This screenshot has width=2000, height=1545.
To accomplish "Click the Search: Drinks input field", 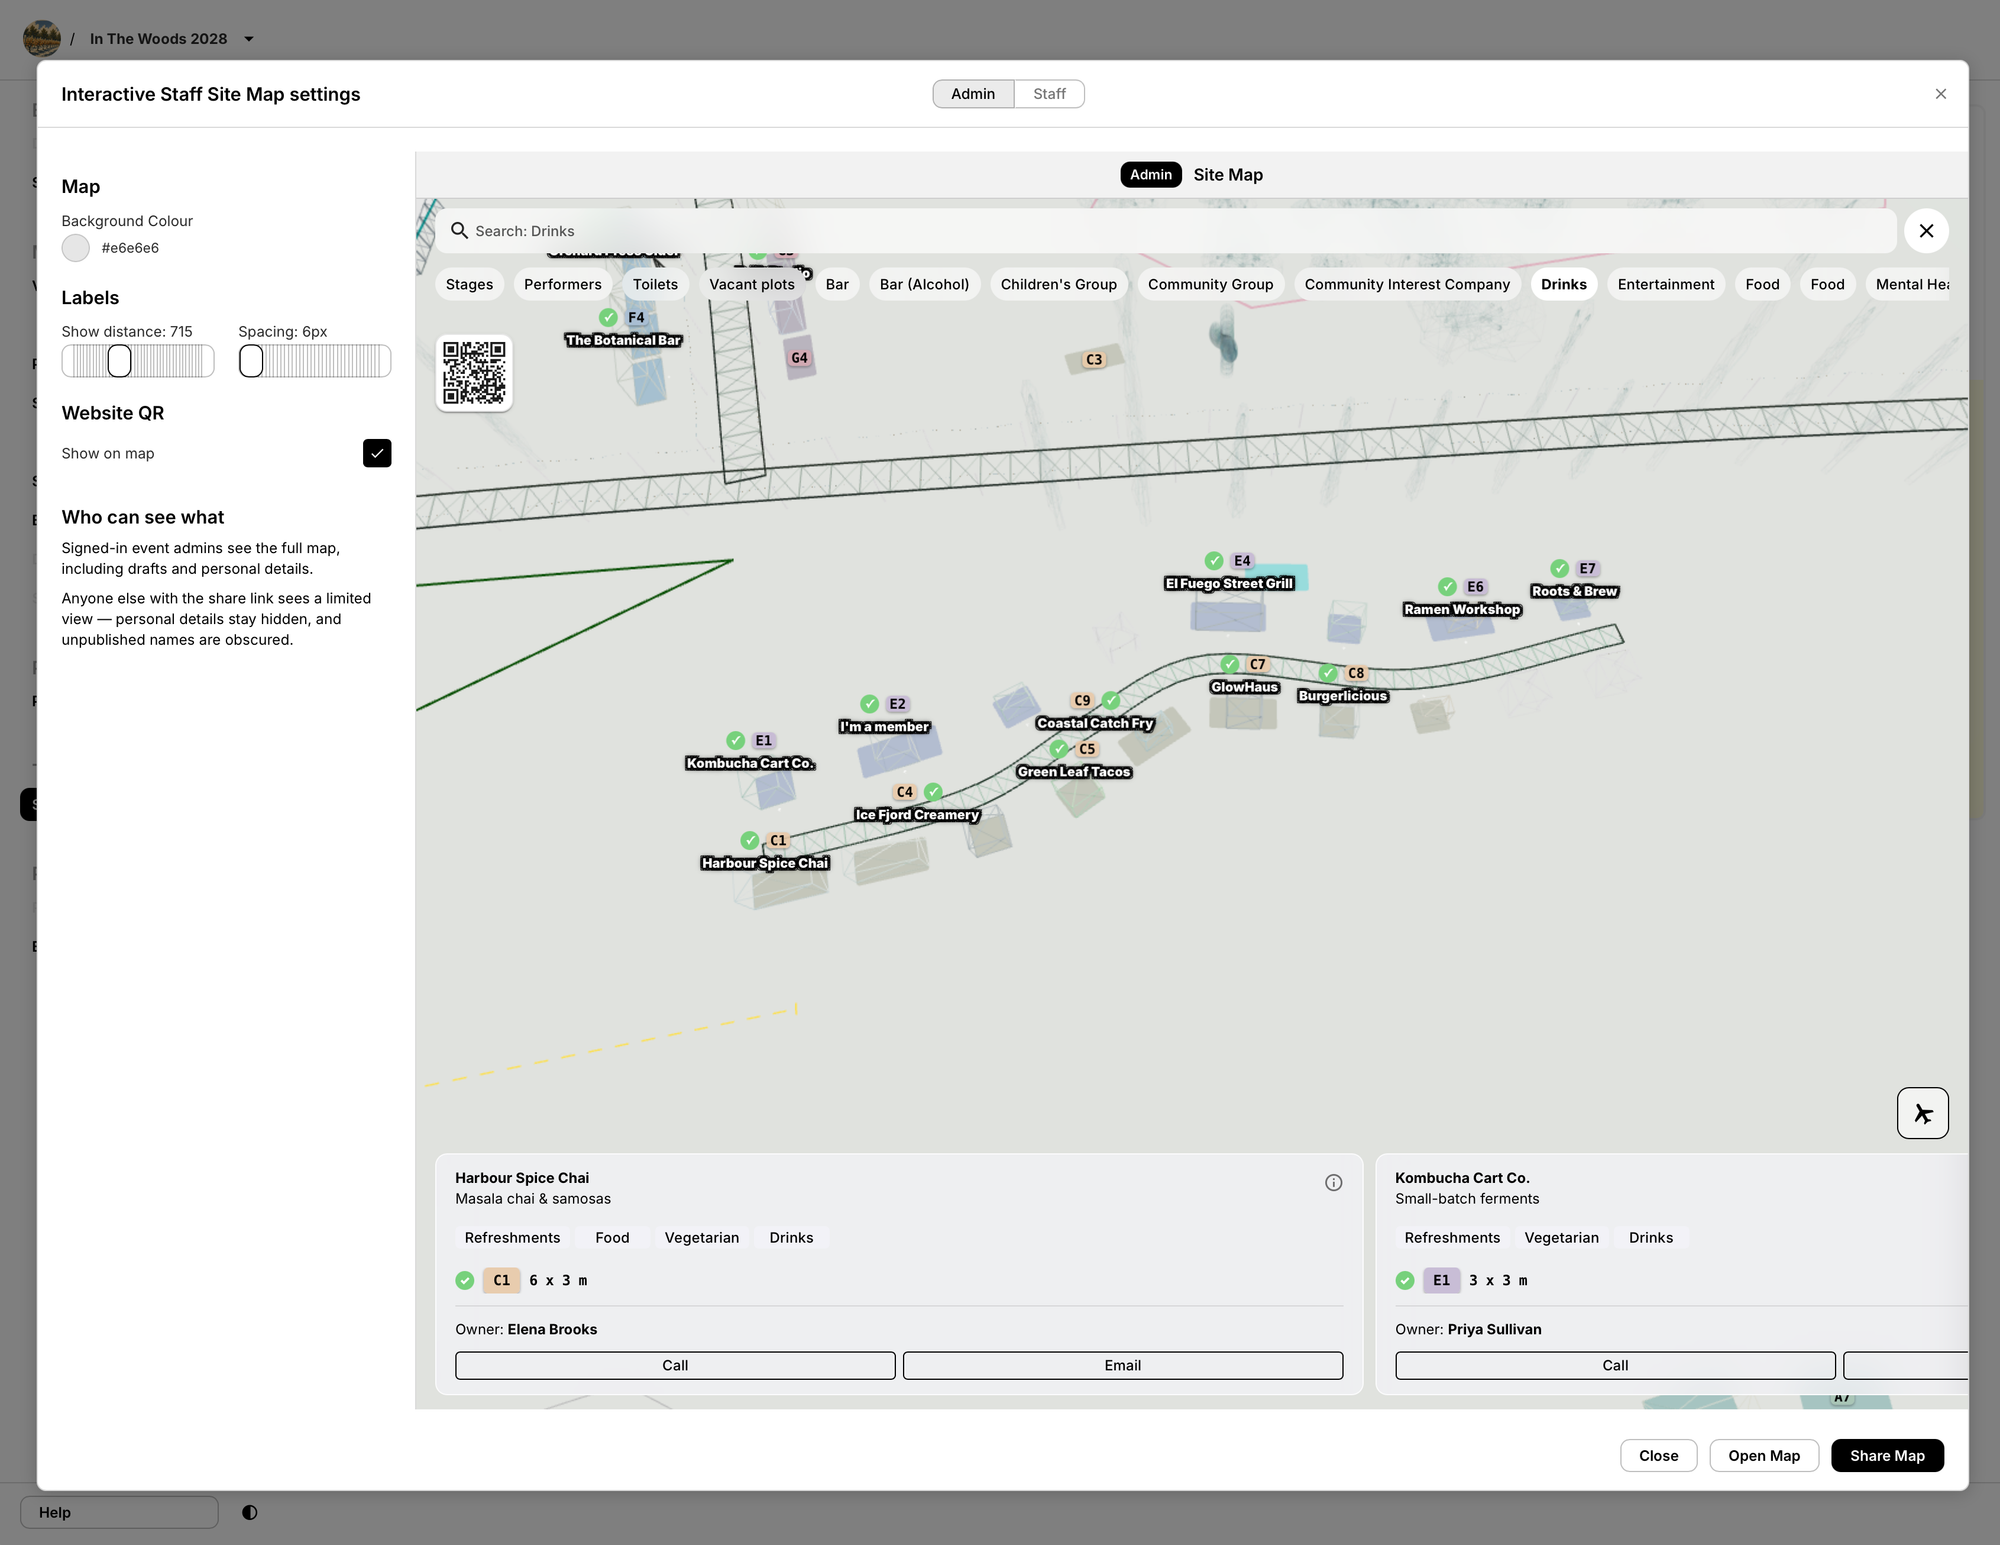I will [x=1166, y=231].
